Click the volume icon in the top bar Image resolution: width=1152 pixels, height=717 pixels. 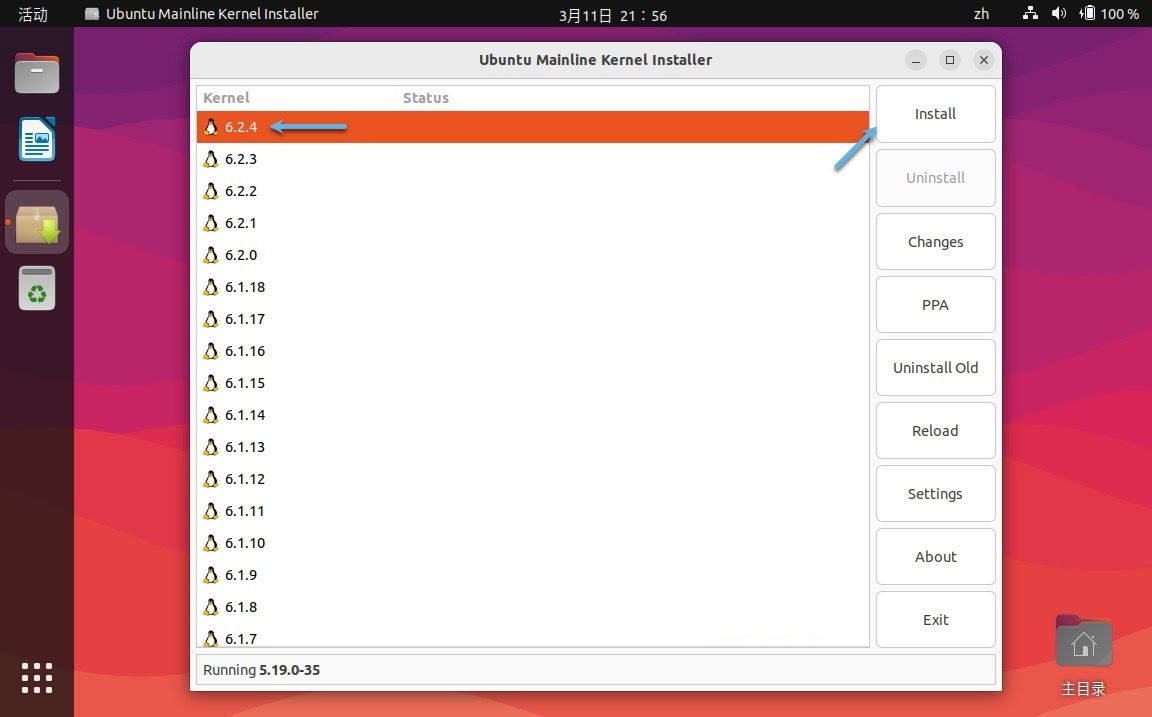(x=1060, y=14)
